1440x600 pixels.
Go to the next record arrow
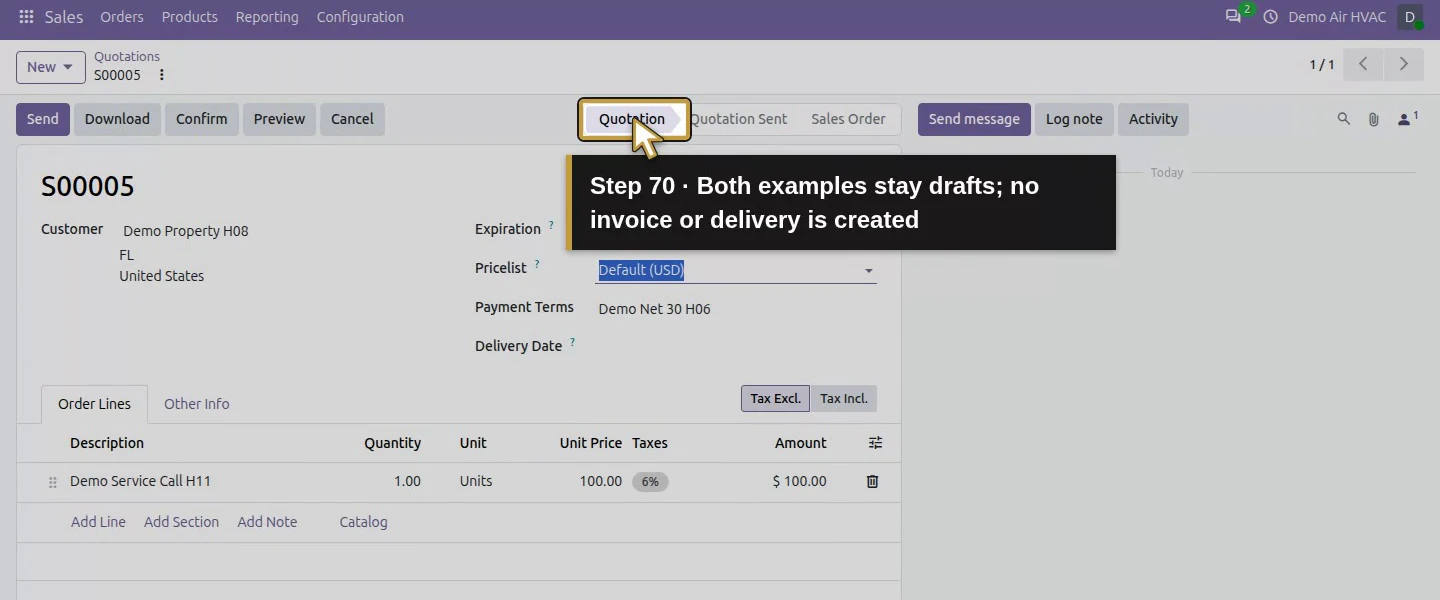(1404, 64)
